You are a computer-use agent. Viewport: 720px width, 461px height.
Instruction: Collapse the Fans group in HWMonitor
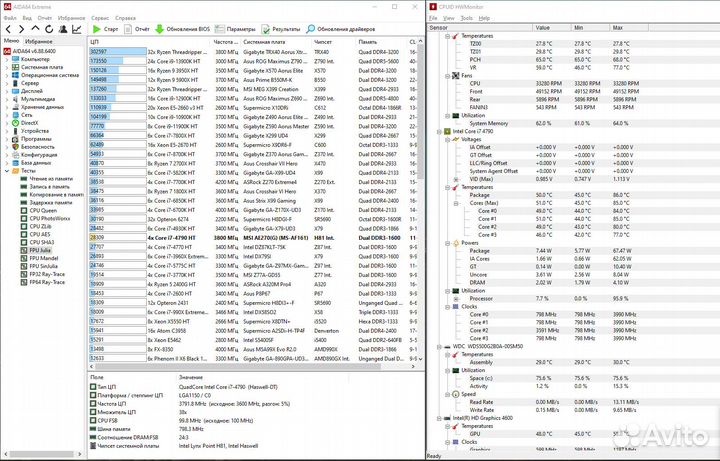tap(447, 76)
